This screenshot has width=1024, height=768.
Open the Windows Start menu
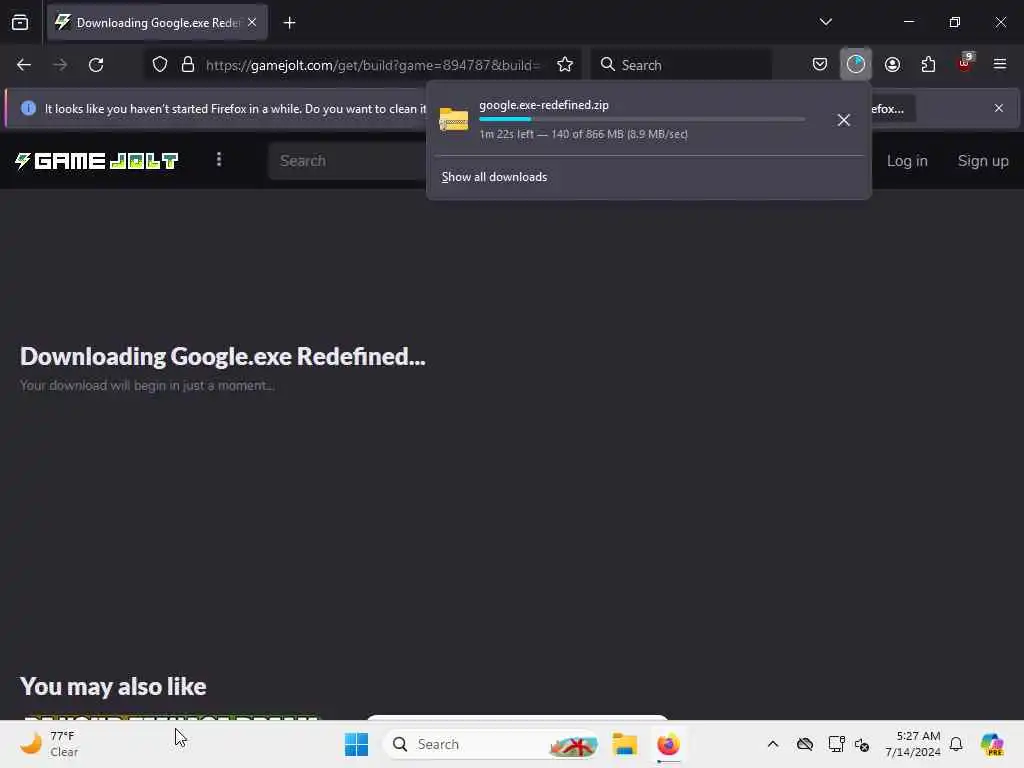coord(356,744)
